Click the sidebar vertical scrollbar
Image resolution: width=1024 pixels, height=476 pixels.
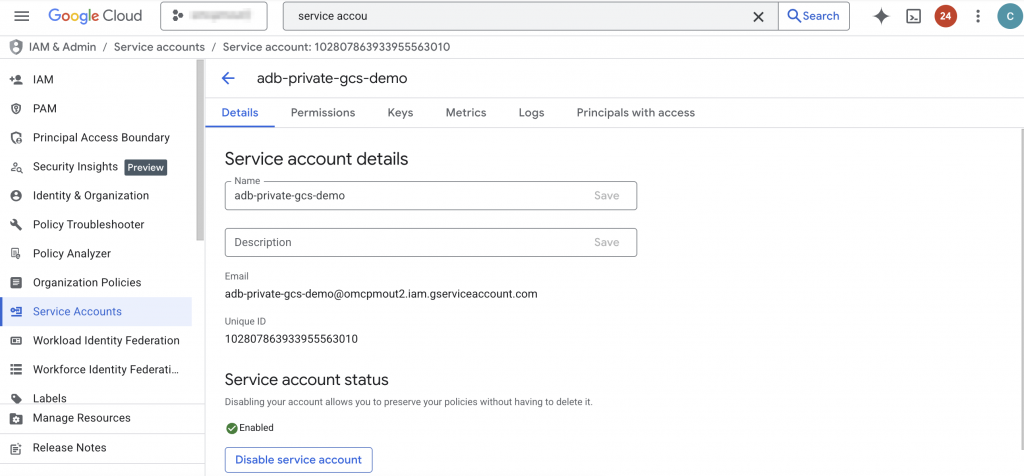click(x=200, y=150)
